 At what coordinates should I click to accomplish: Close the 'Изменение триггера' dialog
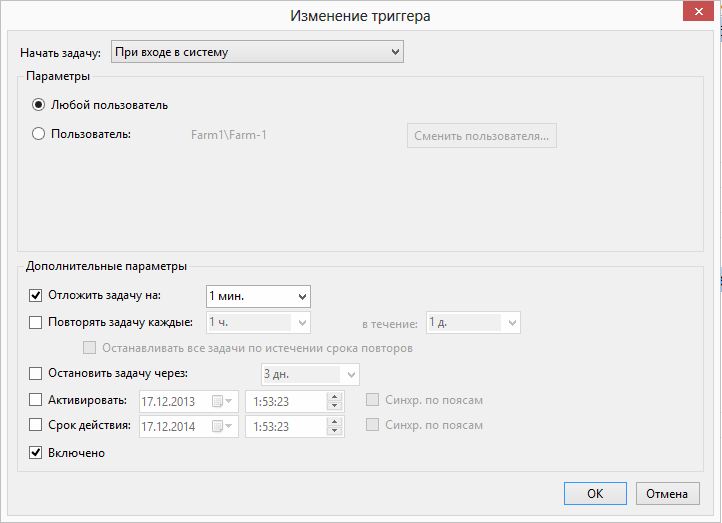[x=699, y=11]
